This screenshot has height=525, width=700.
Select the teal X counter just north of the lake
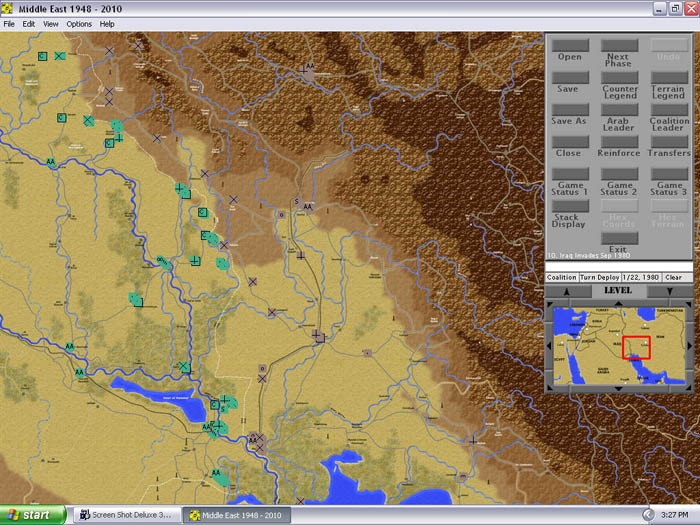tap(184, 367)
